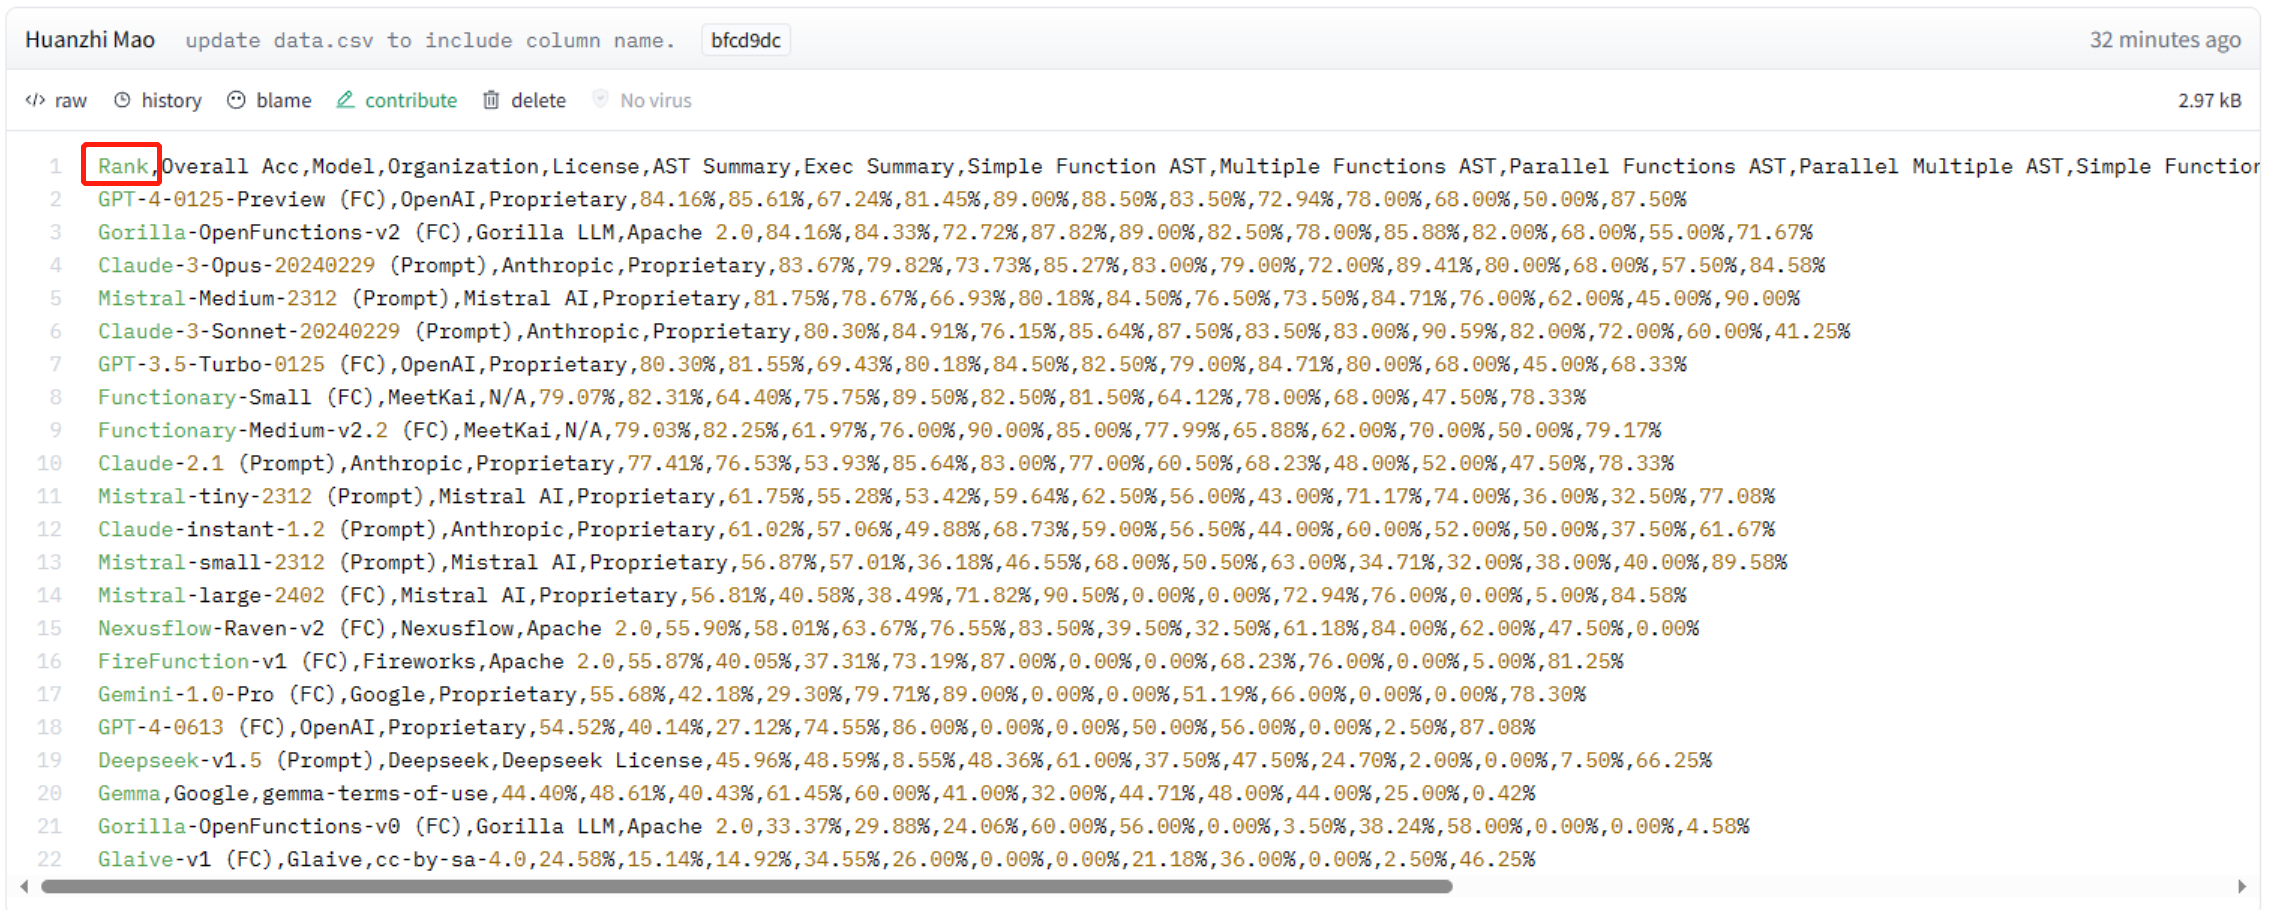The height and width of the screenshot is (910, 2274).
Task: Click the Gorilla-OpenFunctions-v2 row text
Action: [248, 232]
